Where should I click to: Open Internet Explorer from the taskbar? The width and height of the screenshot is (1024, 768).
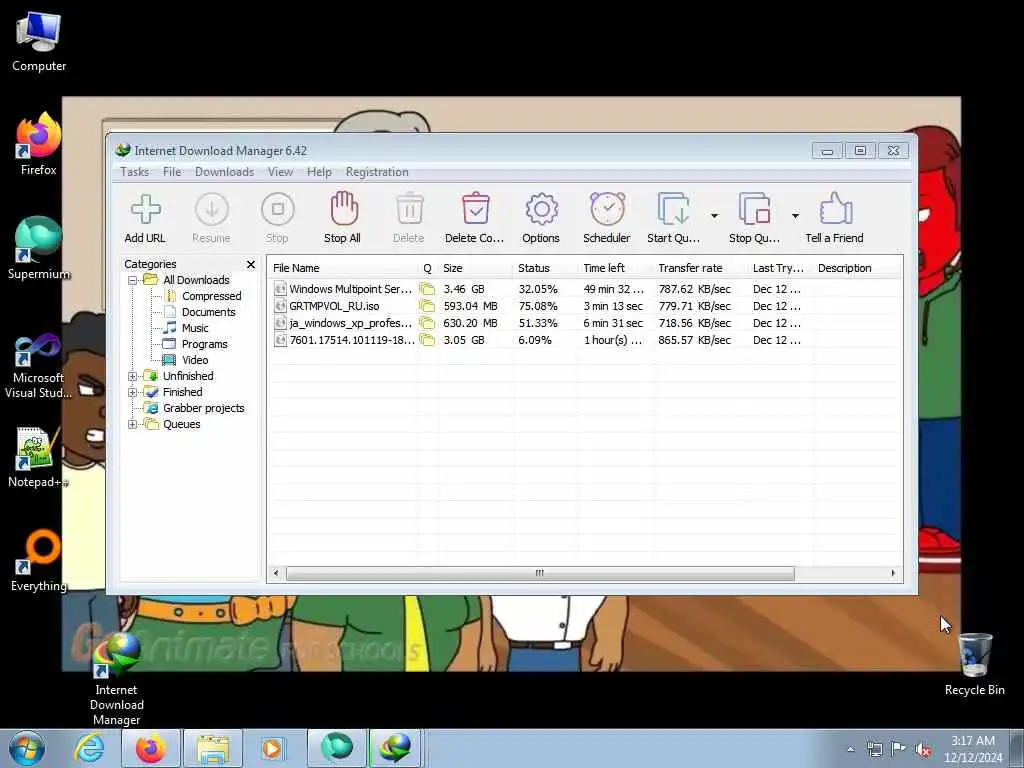coord(89,748)
